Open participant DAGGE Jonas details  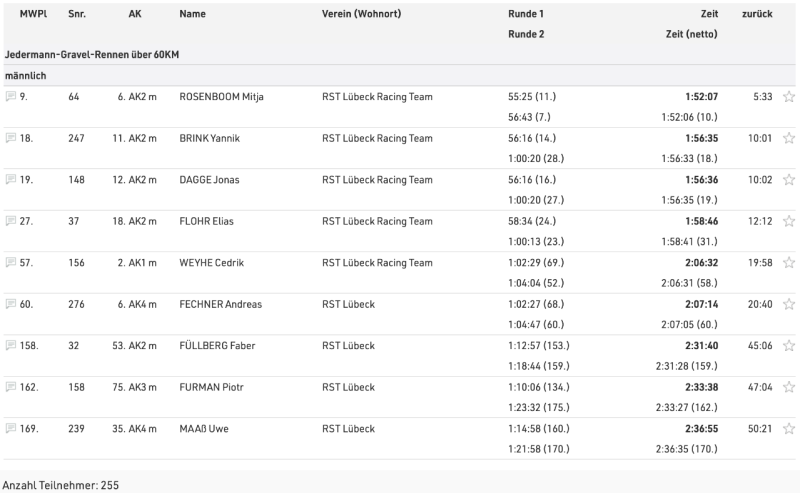point(209,180)
